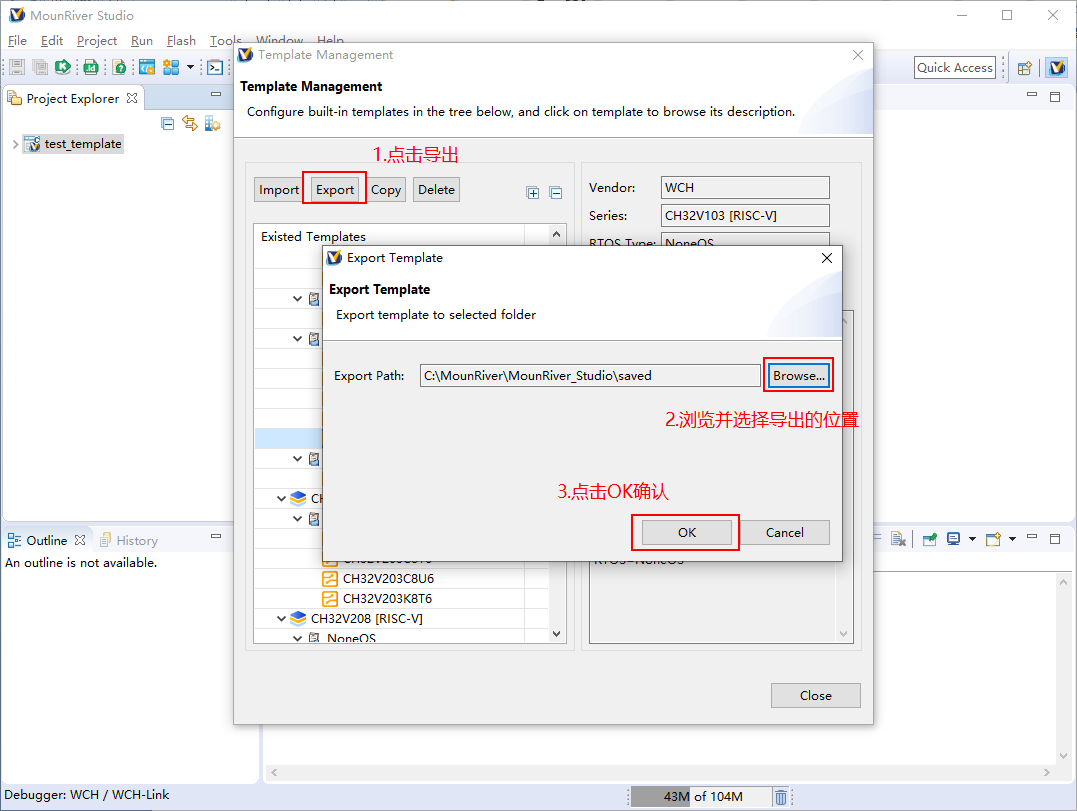The image size is (1077, 811).
Task: Click the Vendor field showing WCH
Action: point(745,187)
